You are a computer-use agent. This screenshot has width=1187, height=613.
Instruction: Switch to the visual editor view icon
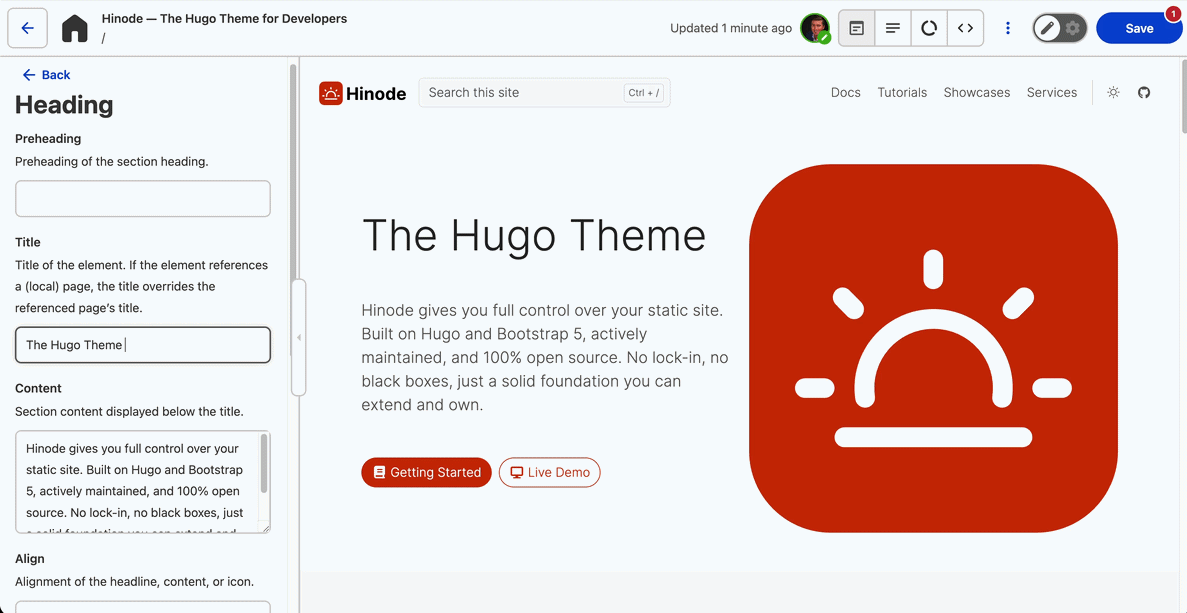(x=857, y=28)
